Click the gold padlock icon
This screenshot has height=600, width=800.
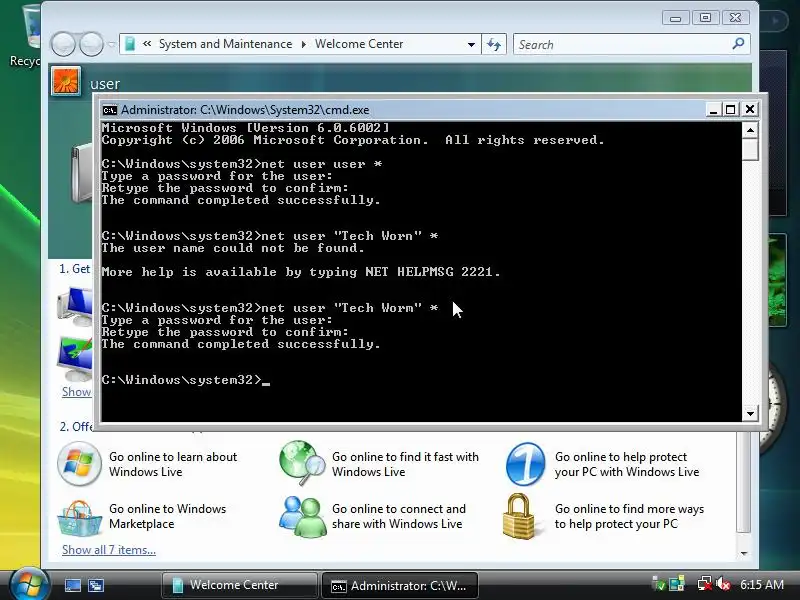tap(519, 516)
